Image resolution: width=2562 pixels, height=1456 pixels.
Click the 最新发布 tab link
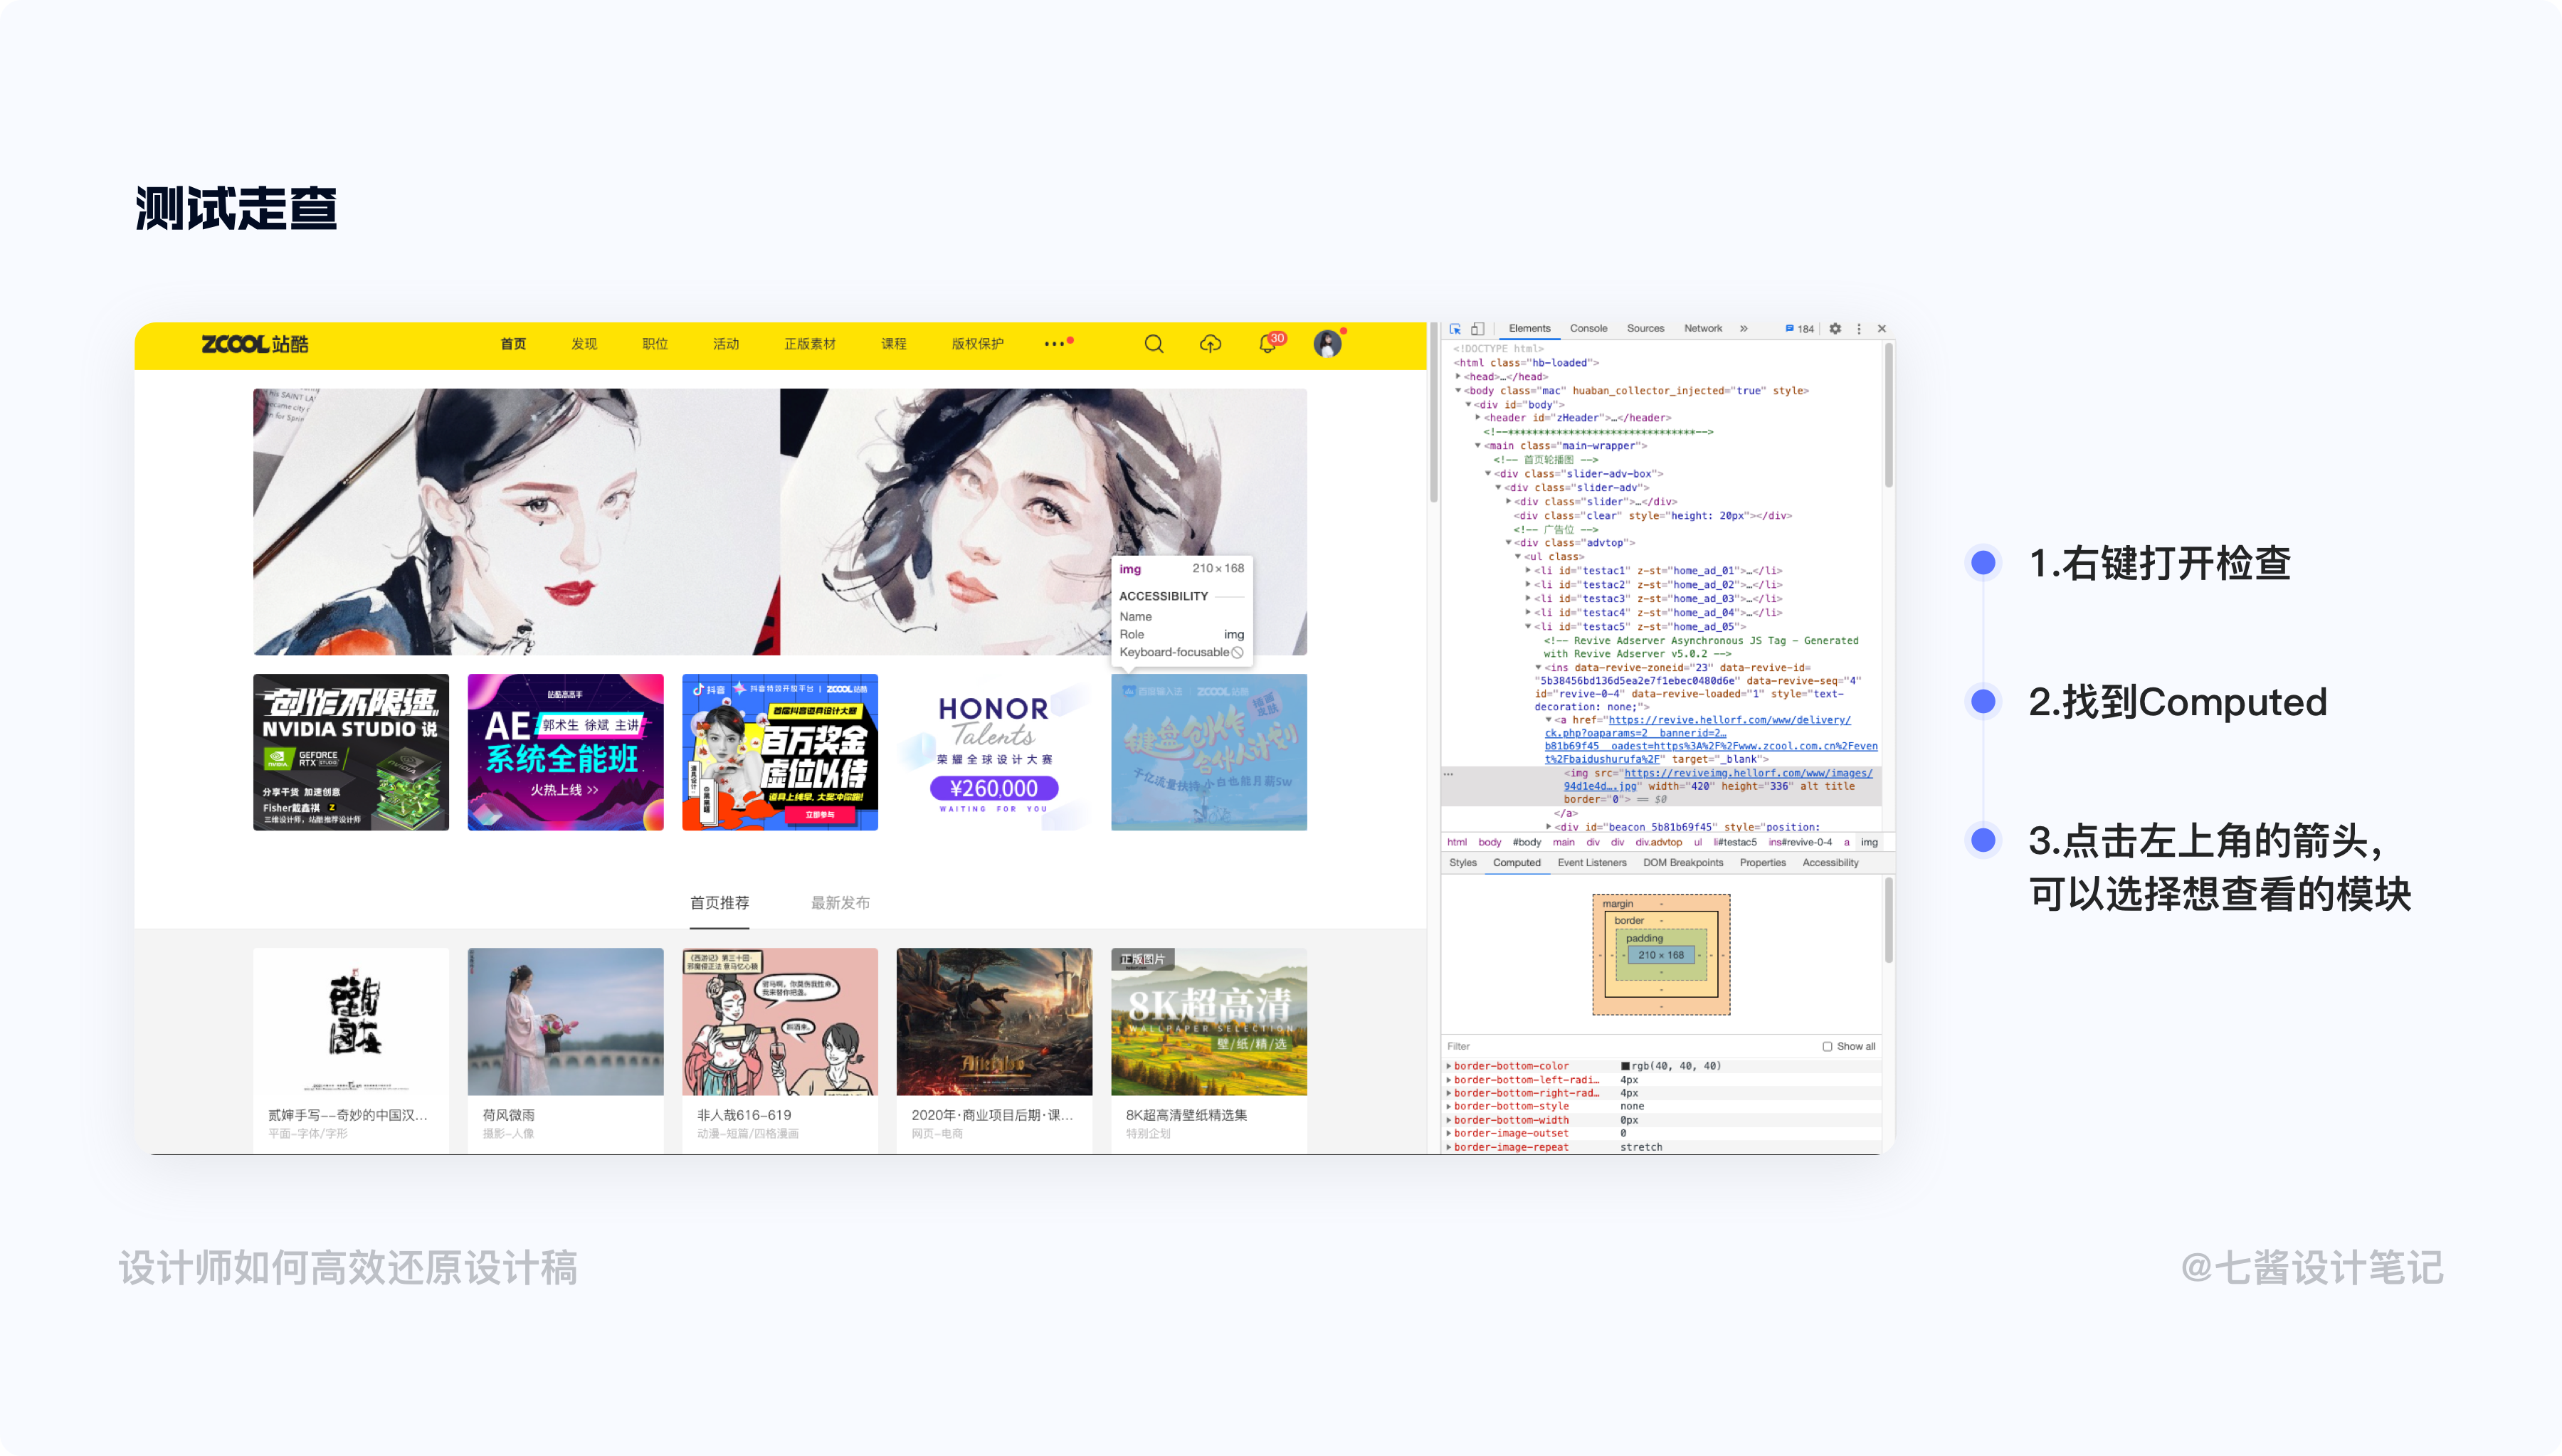click(x=840, y=903)
